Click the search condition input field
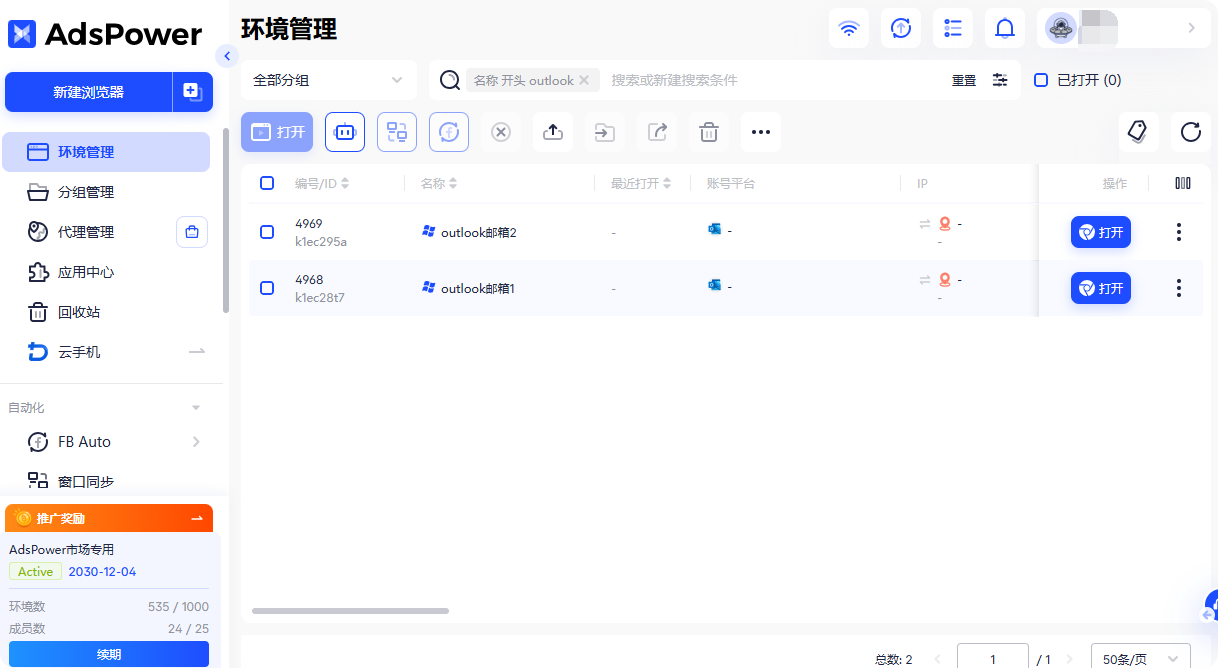 (775, 80)
